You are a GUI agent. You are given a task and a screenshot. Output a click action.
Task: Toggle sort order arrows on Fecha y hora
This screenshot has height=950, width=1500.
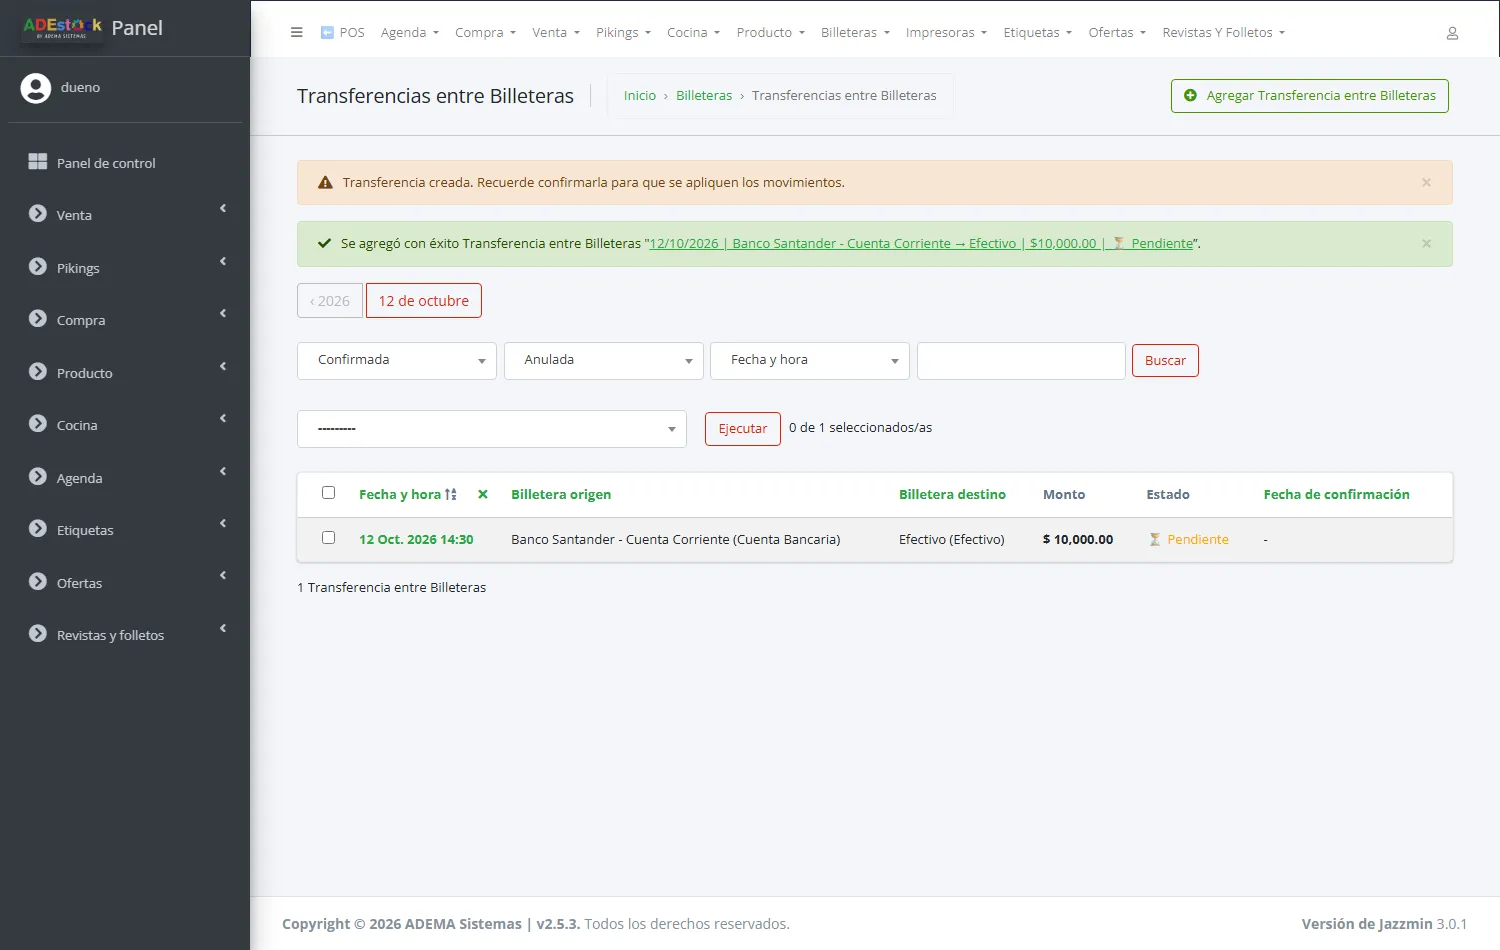click(x=451, y=494)
